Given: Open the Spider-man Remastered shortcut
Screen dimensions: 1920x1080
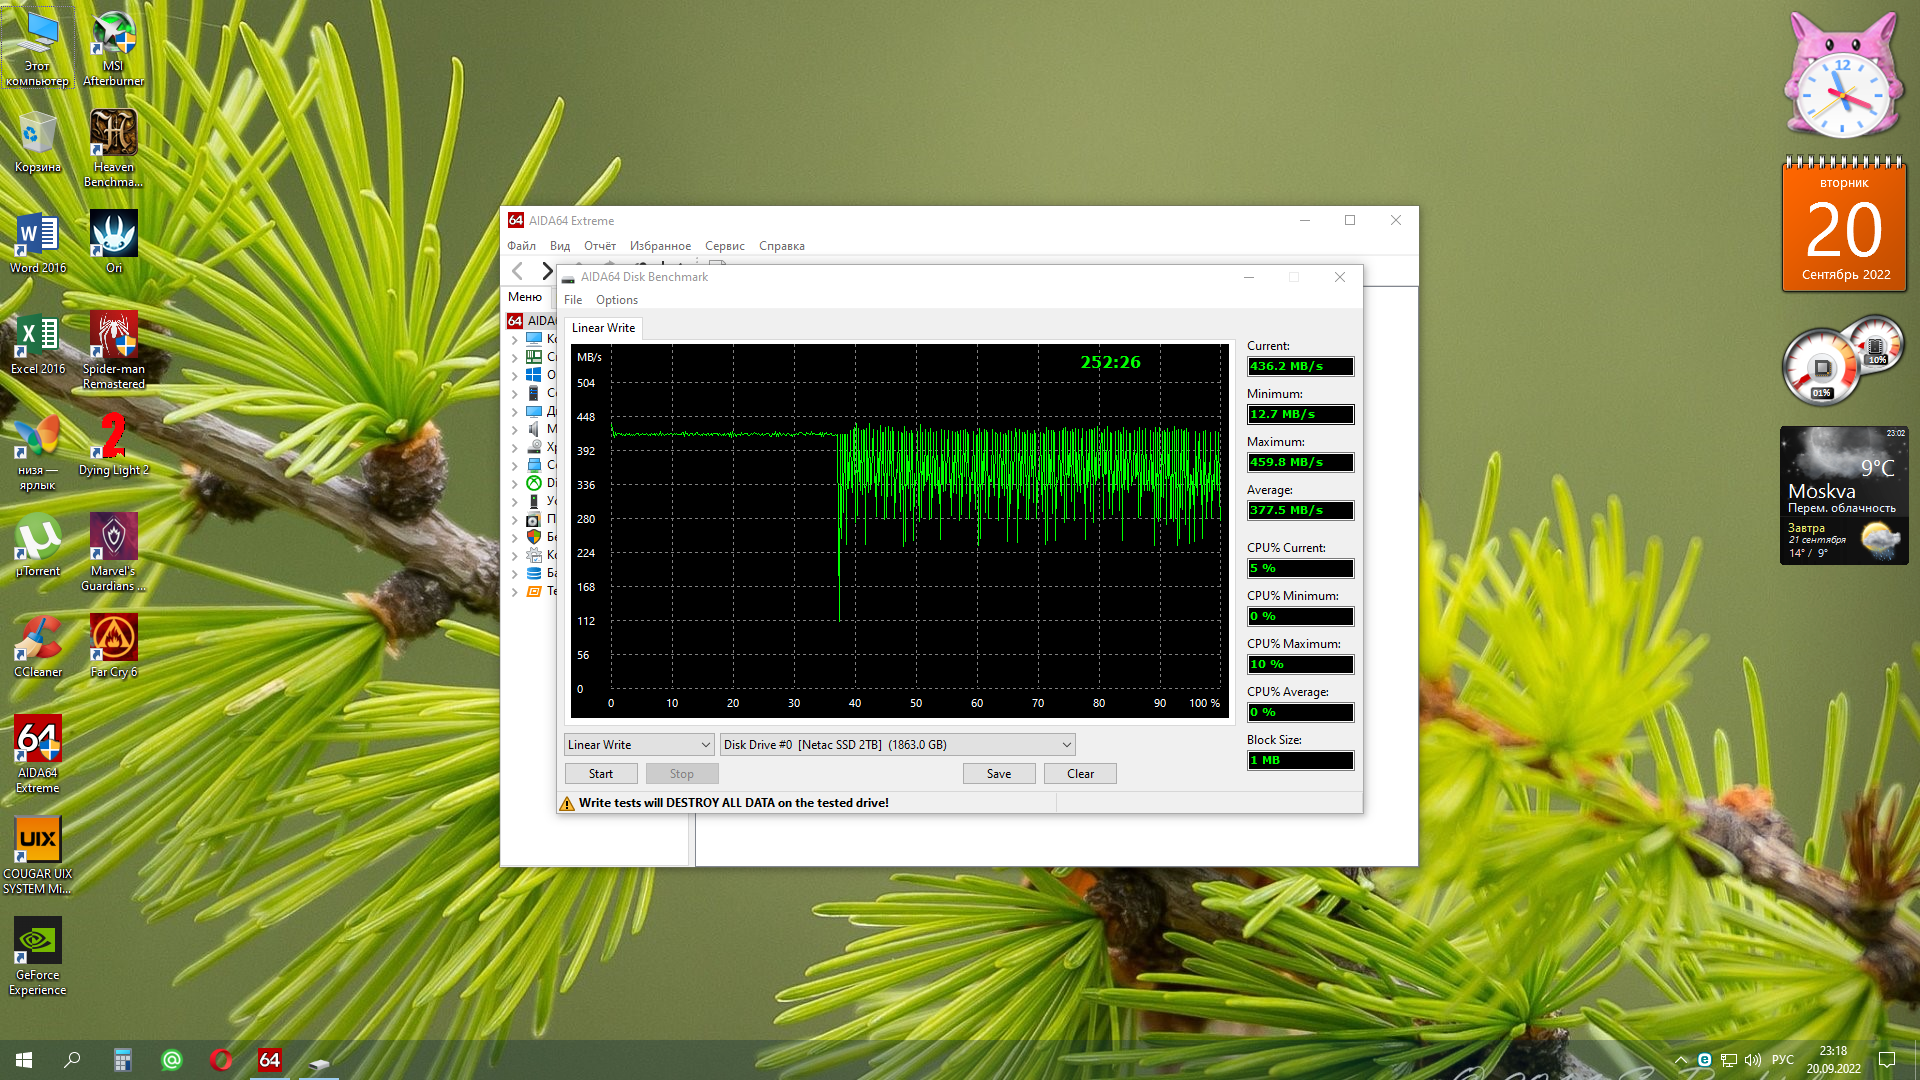Looking at the screenshot, I should tap(113, 348).
